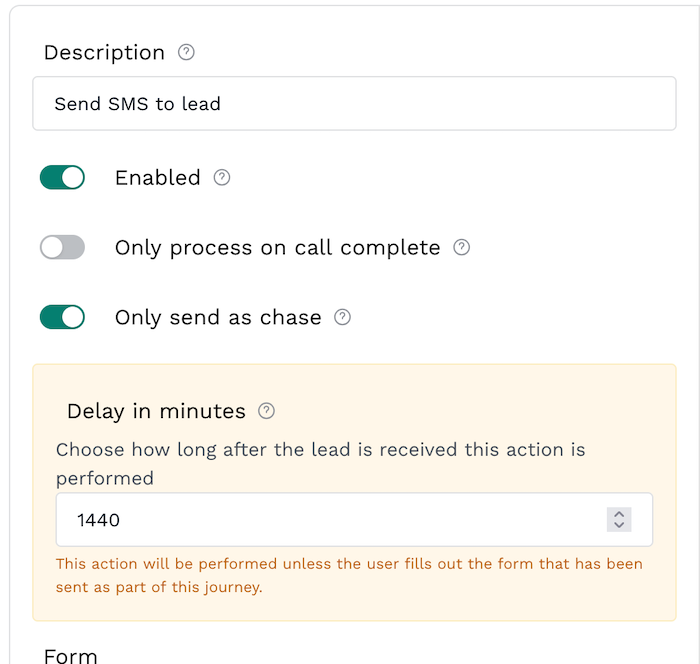Switch off the Only send as chase toggle
This screenshot has width=700, height=664.
tap(62, 318)
